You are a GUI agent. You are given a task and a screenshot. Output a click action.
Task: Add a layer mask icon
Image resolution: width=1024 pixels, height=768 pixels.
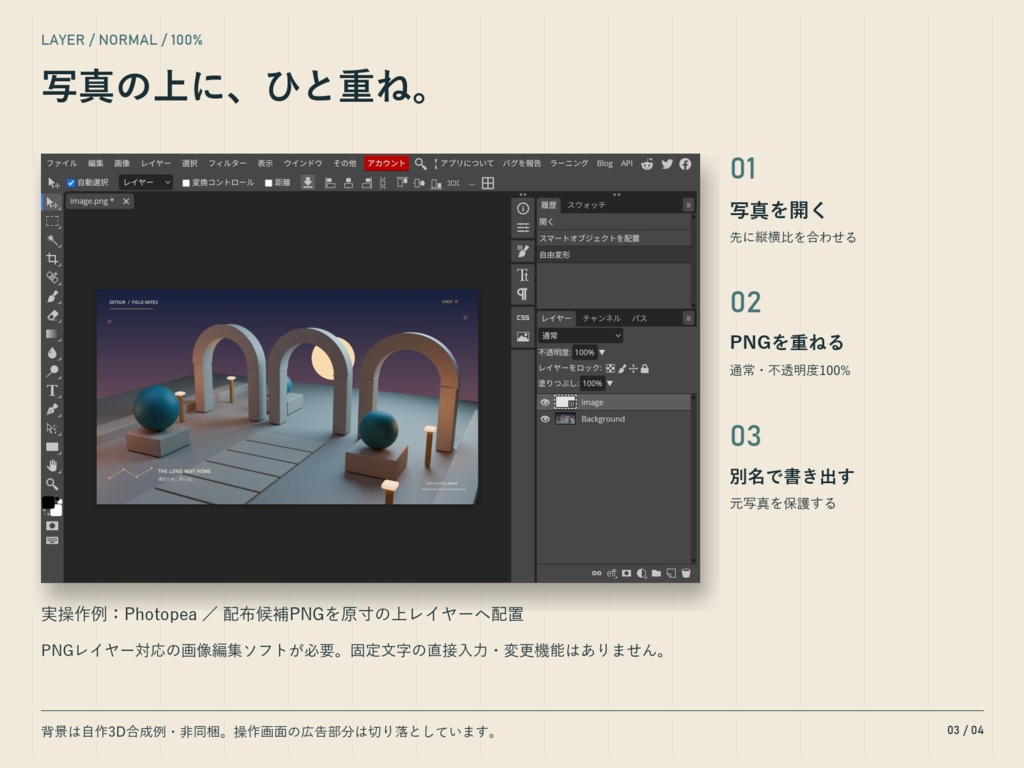[x=626, y=573]
